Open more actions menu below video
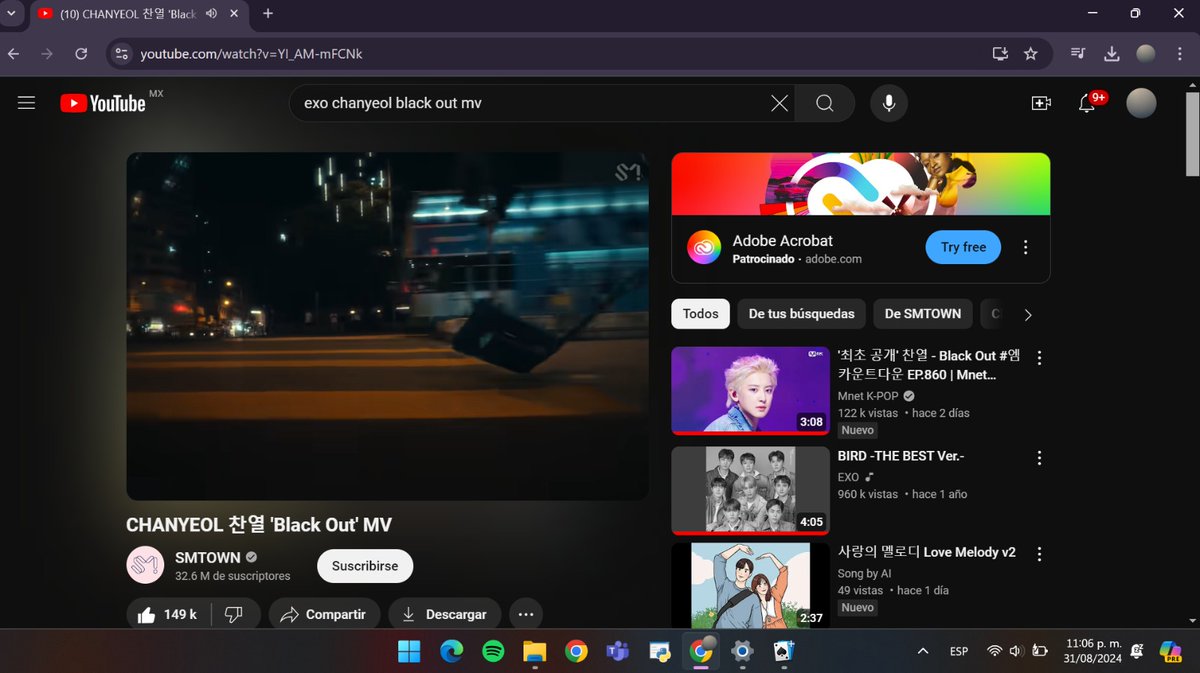This screenshot has height=673, width=1200. (526, 614)
